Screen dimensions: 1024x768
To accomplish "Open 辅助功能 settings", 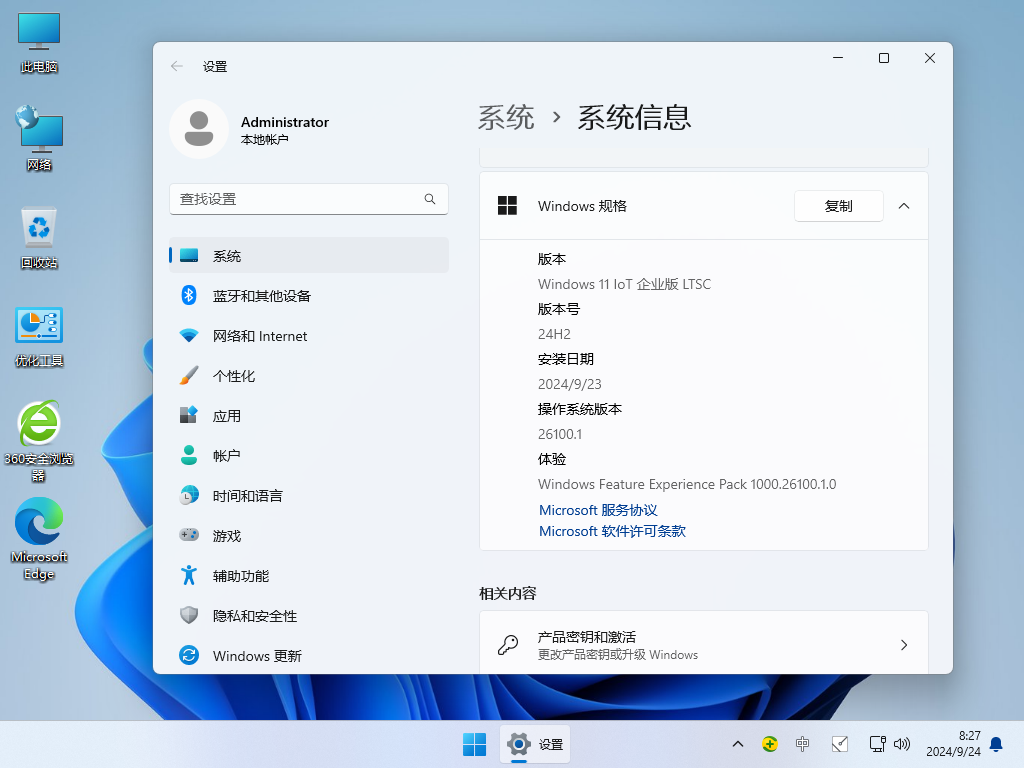I will point(309,575).
